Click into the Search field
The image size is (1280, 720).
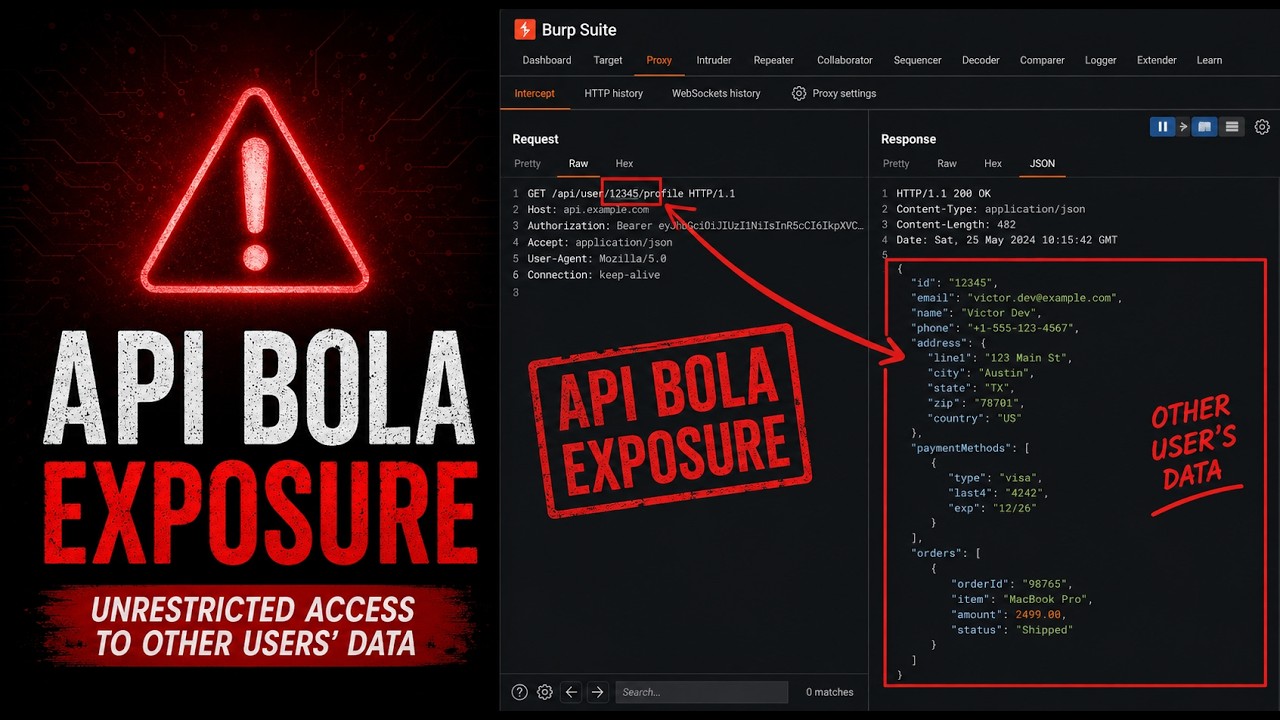[x=701, y=692]
